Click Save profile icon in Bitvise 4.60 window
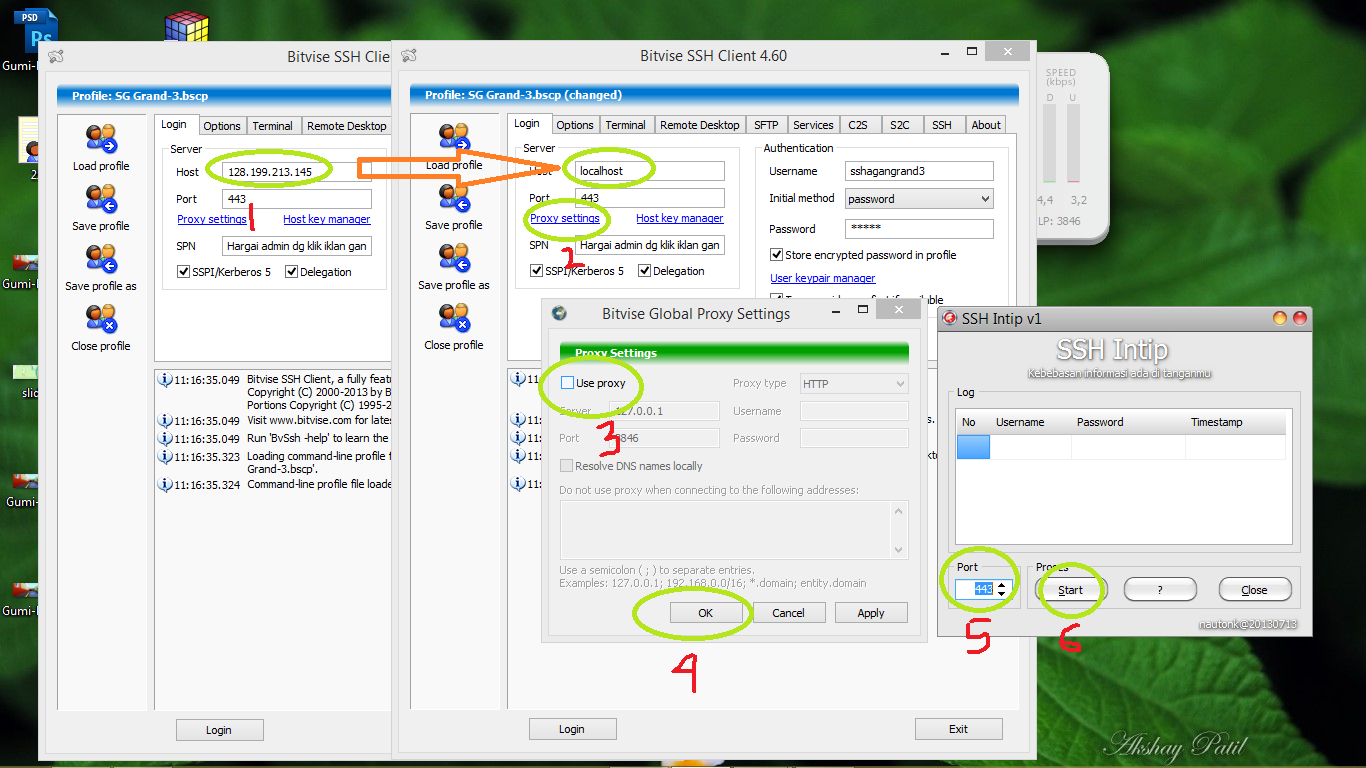The width and height of the screenshot is (1366, 768). (454, 198)
